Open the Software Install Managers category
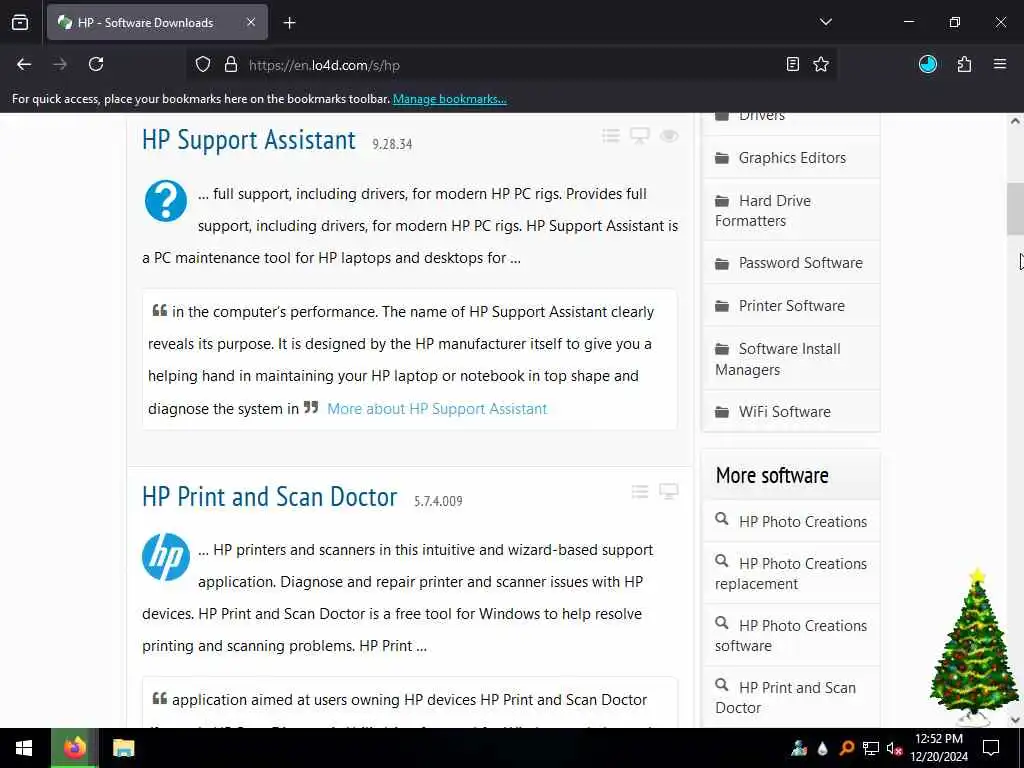1024x768 pixels. [x=791, y=359]
